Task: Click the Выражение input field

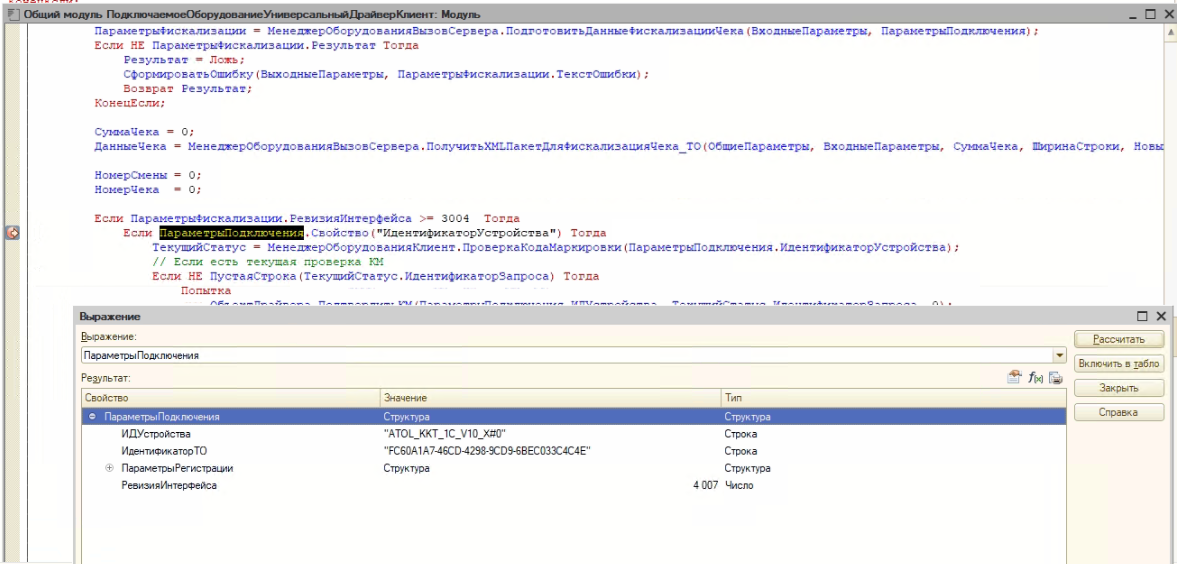Action: (567, 355)
